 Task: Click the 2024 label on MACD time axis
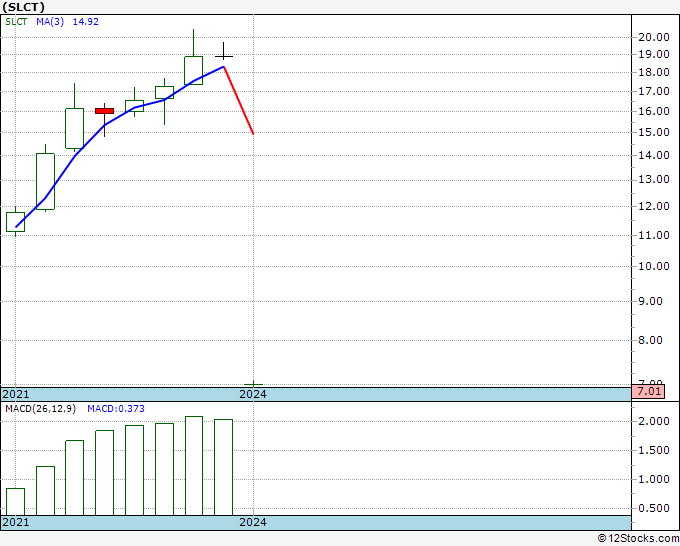[x=253, y=522]
